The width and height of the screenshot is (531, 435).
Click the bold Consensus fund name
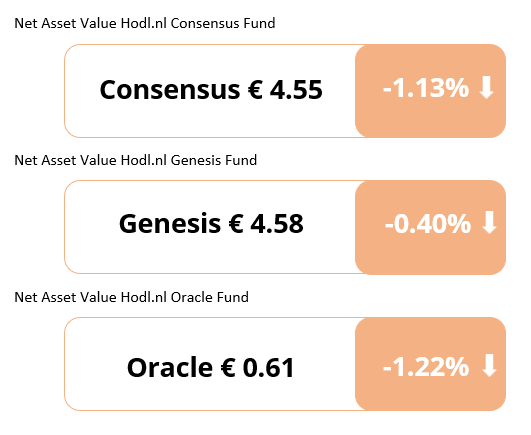point(170,90)
